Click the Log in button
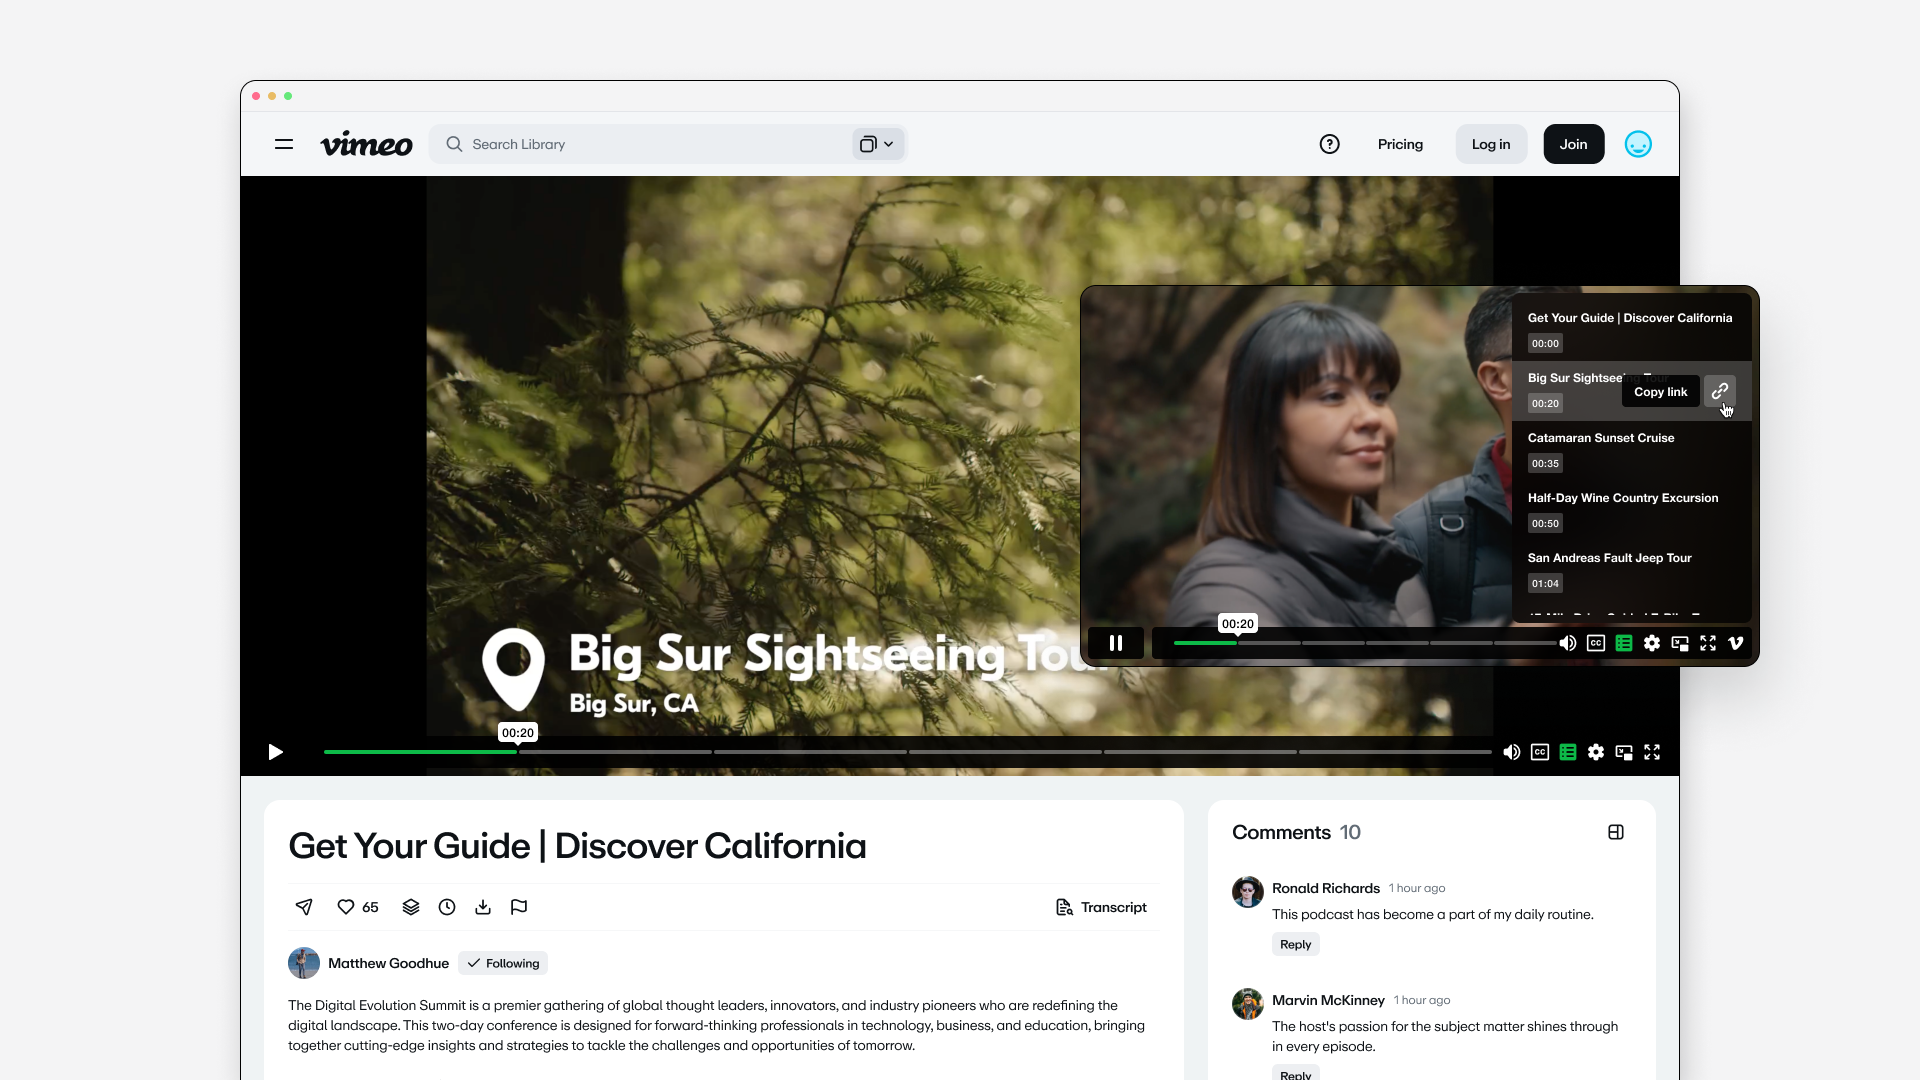The image size is (1920, 1080). [1490, 144]
